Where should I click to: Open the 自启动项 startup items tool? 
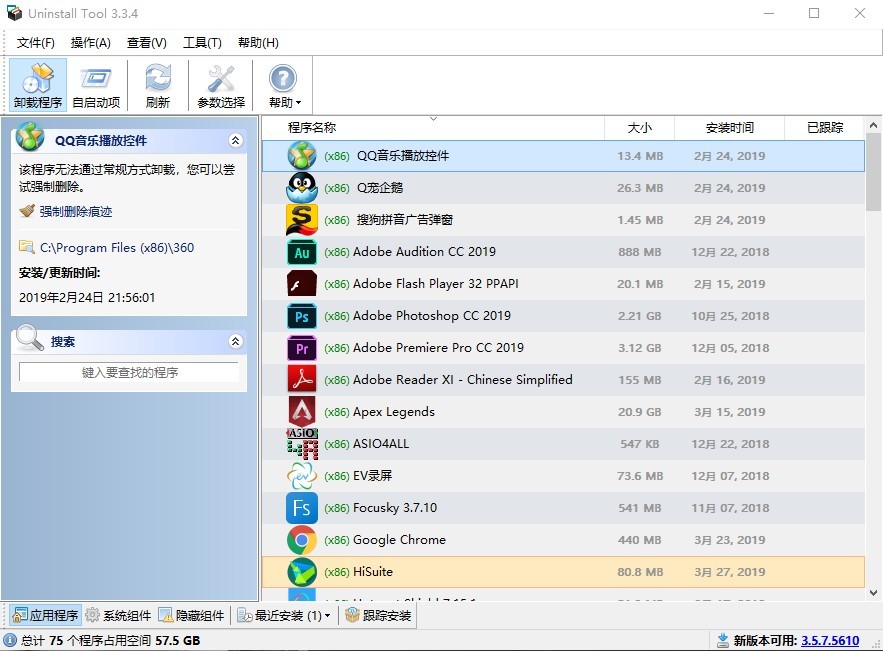[96, 85]
